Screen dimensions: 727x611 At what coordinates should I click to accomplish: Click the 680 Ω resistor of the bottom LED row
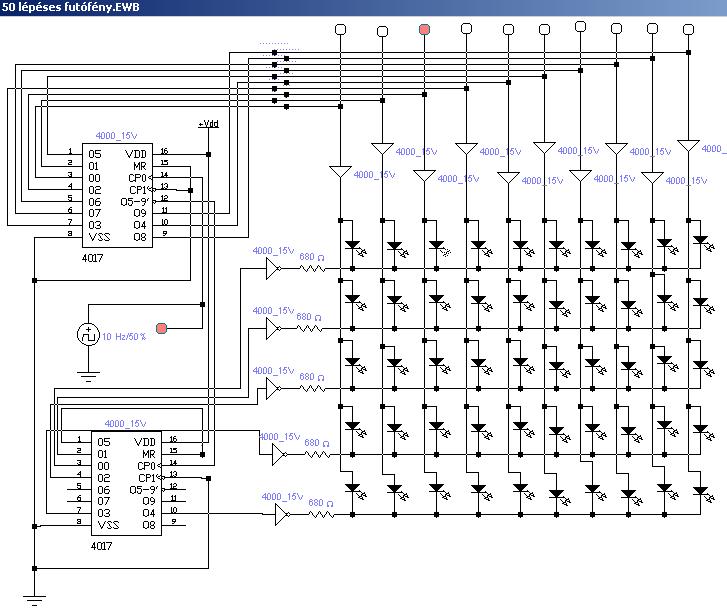pos(321,515)
